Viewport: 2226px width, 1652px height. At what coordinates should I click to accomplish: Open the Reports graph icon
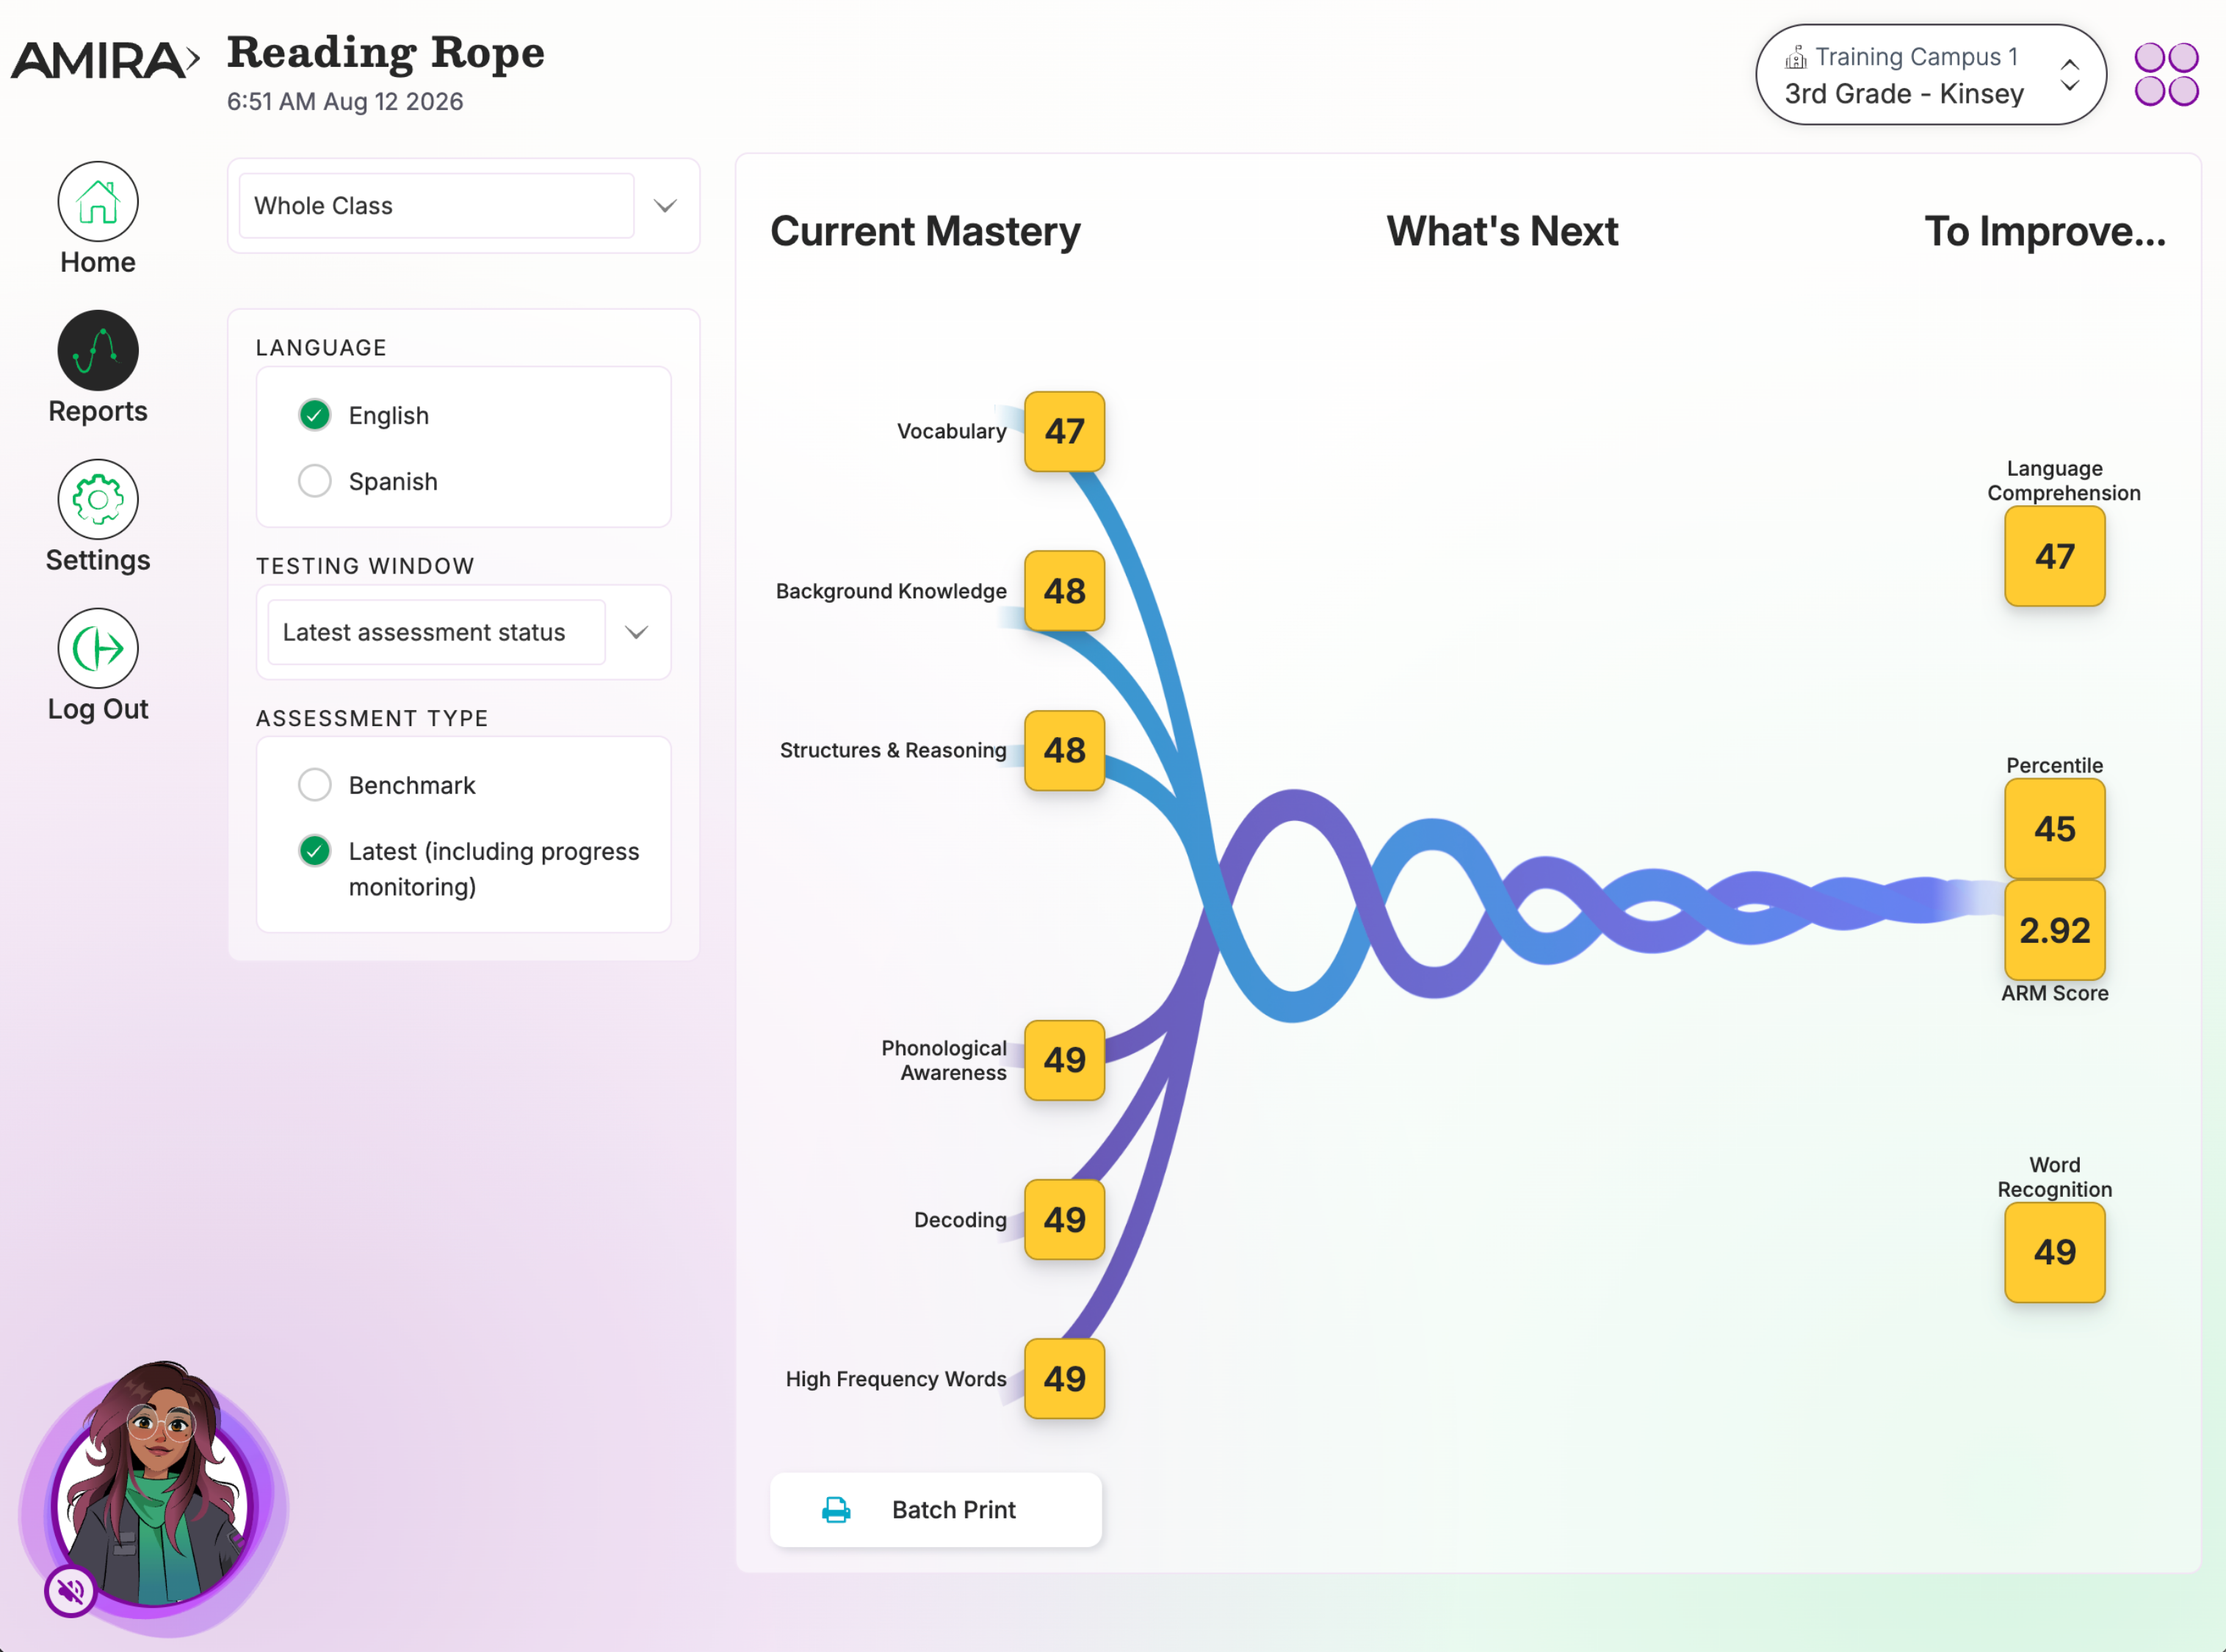tap(98, 350)
